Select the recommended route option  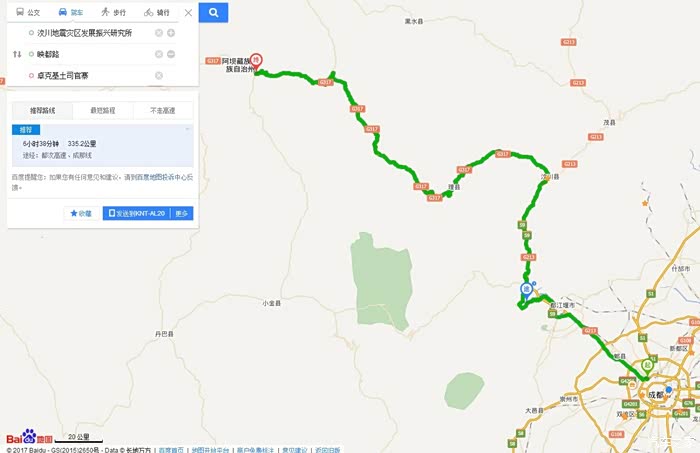pyautogui.click(x=42, y=110)
